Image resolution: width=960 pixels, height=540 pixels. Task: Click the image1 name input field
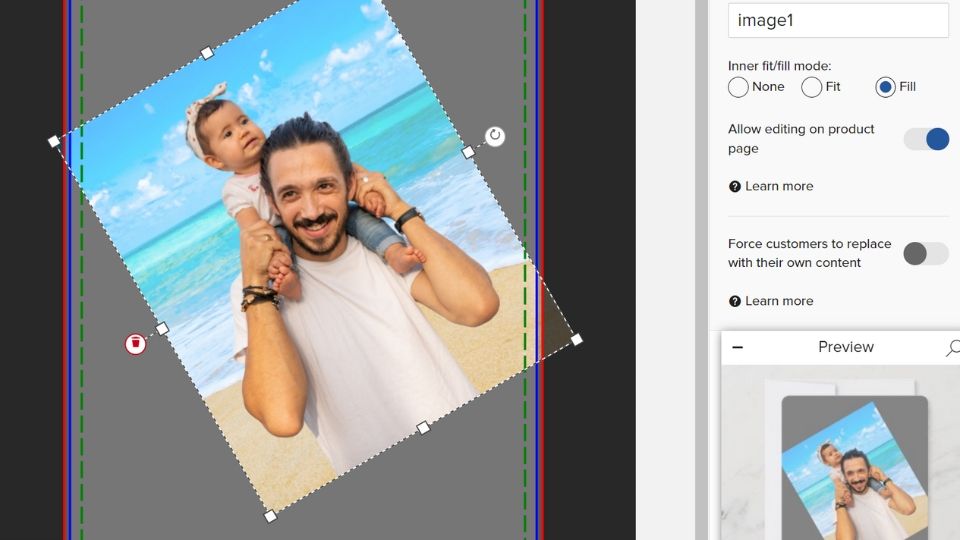pos(838,21)
